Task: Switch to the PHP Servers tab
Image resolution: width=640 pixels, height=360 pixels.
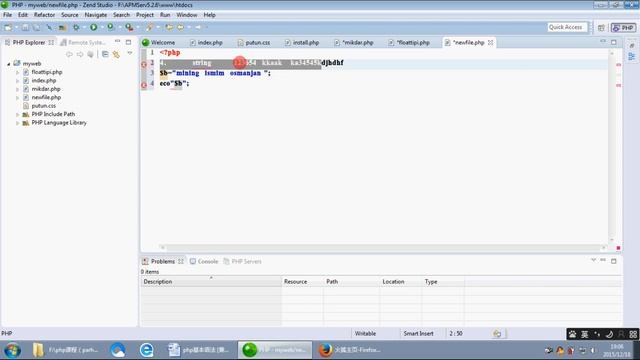Action: [x=242, y=261]
